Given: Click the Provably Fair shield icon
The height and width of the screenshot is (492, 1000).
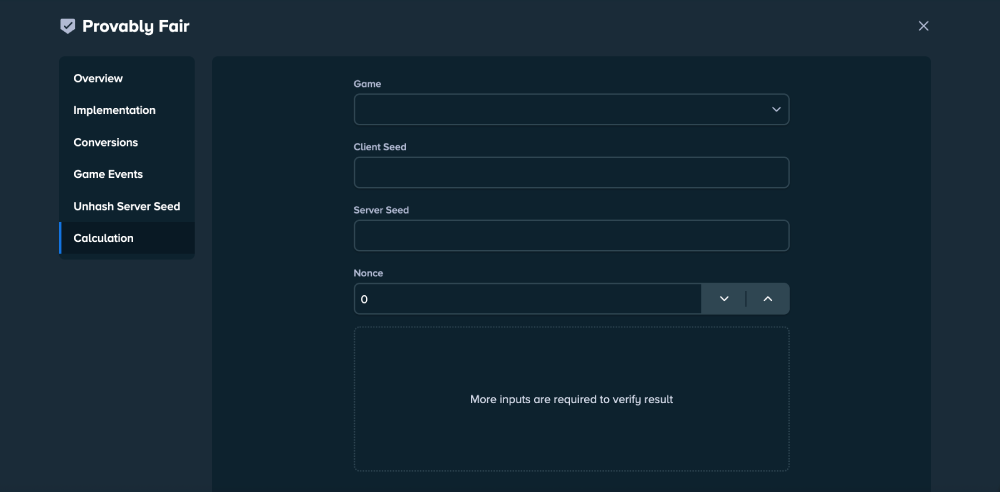Looking at the screenshot, I should point(68,26).
